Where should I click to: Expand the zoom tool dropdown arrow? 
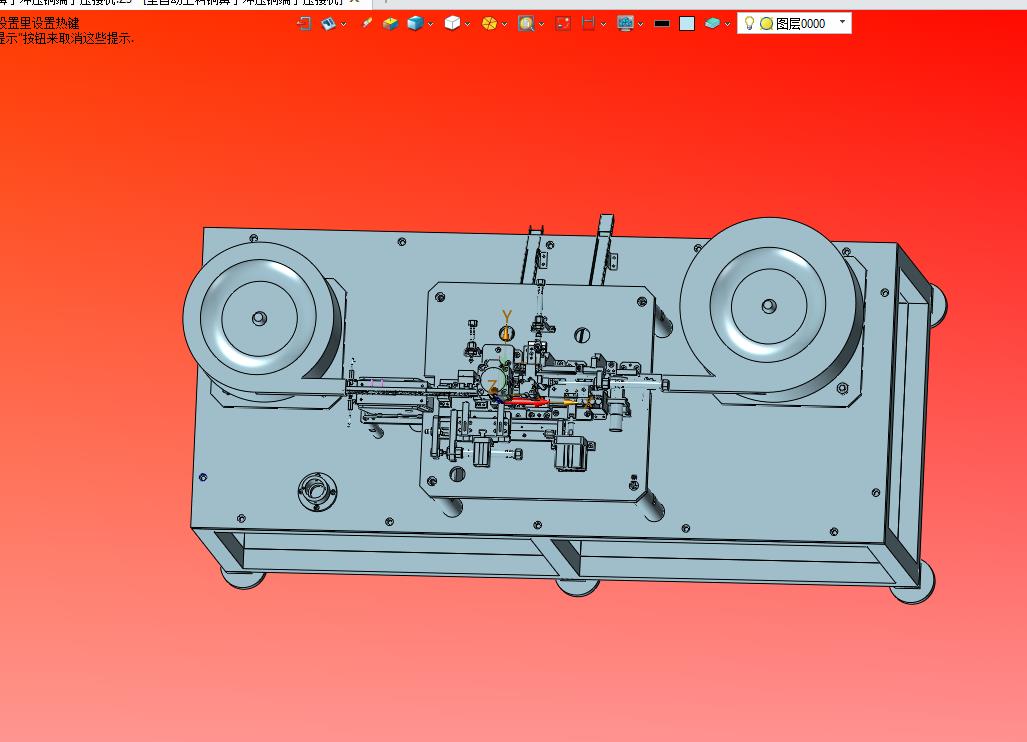pos(542,24)
